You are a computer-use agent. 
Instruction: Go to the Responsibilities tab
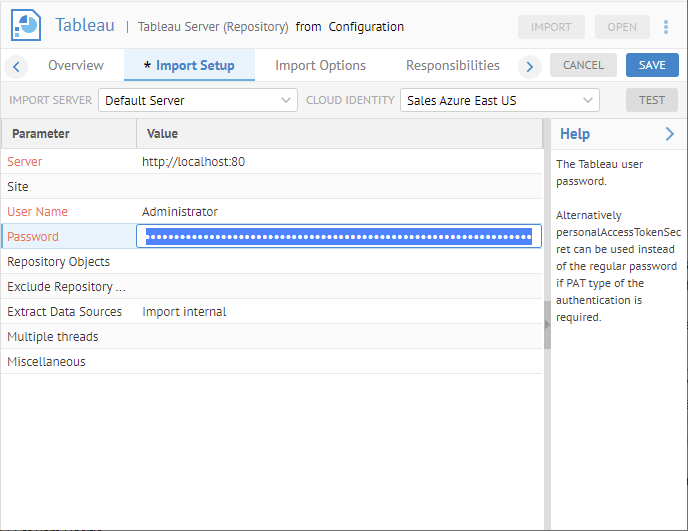452,66
